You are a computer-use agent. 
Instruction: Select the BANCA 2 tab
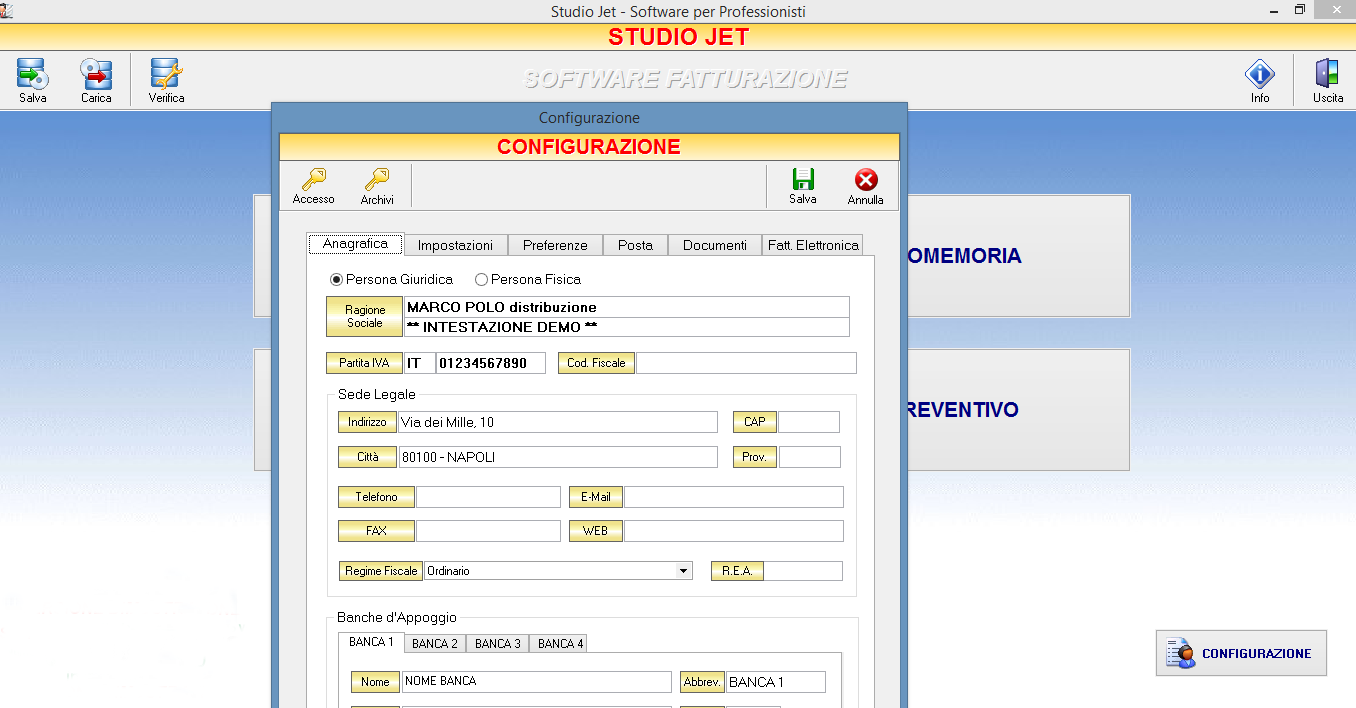pos(435,644)
